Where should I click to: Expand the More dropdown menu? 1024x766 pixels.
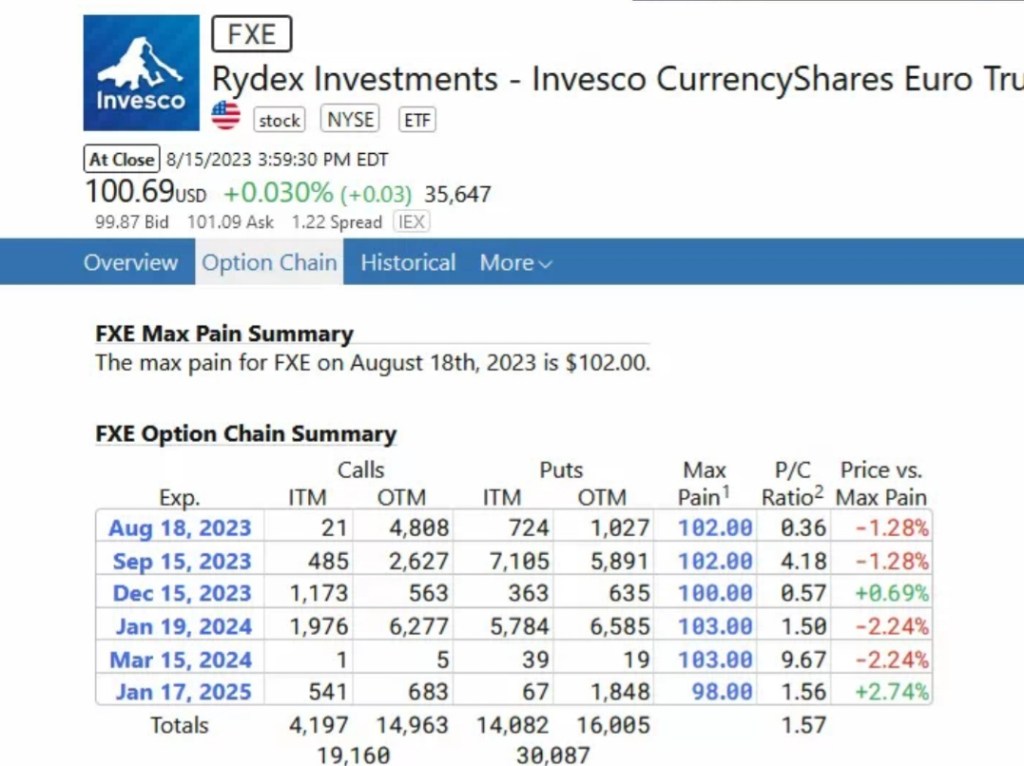pyautogui.click(x=515, y=263)
